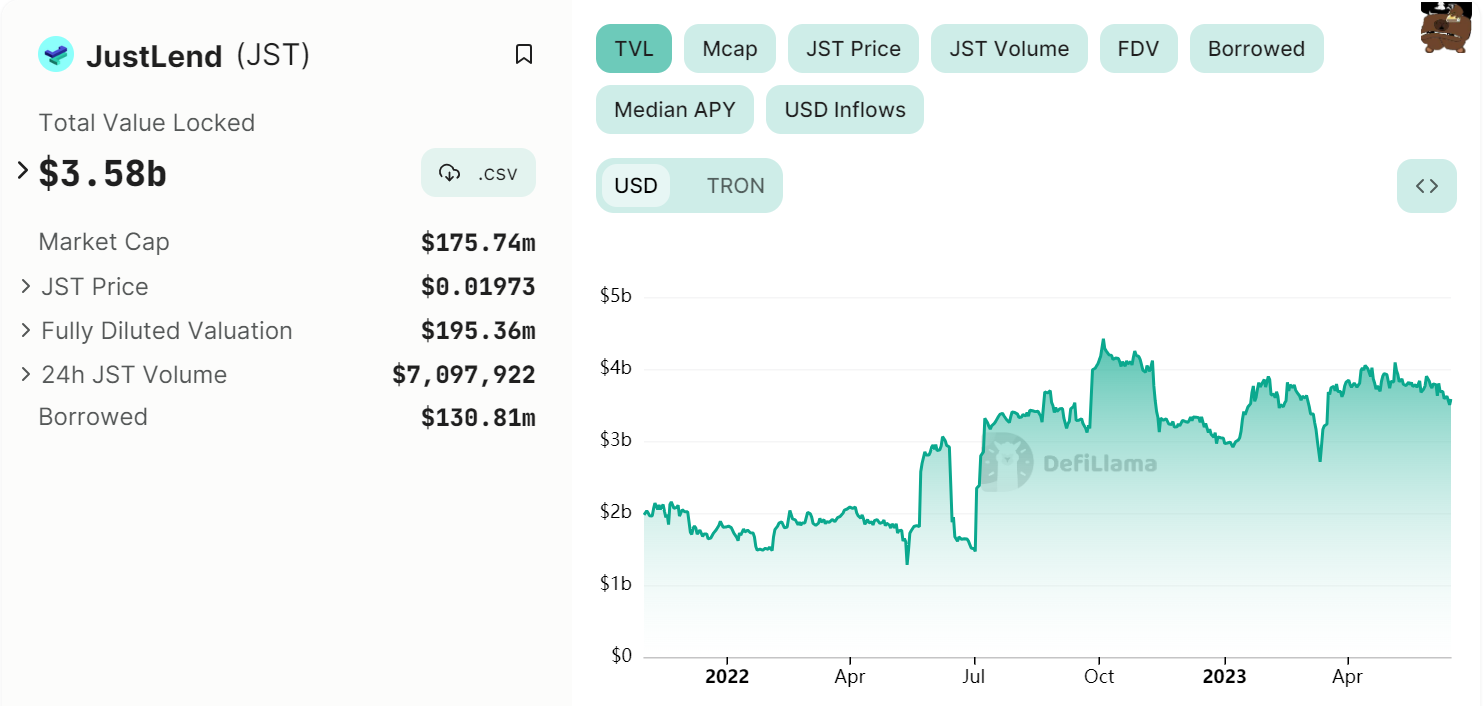Image resolution: width=1483 pixels, height=706 pixels.
Task: Click the JustLend protocol logo
Action: coord(56,55)
